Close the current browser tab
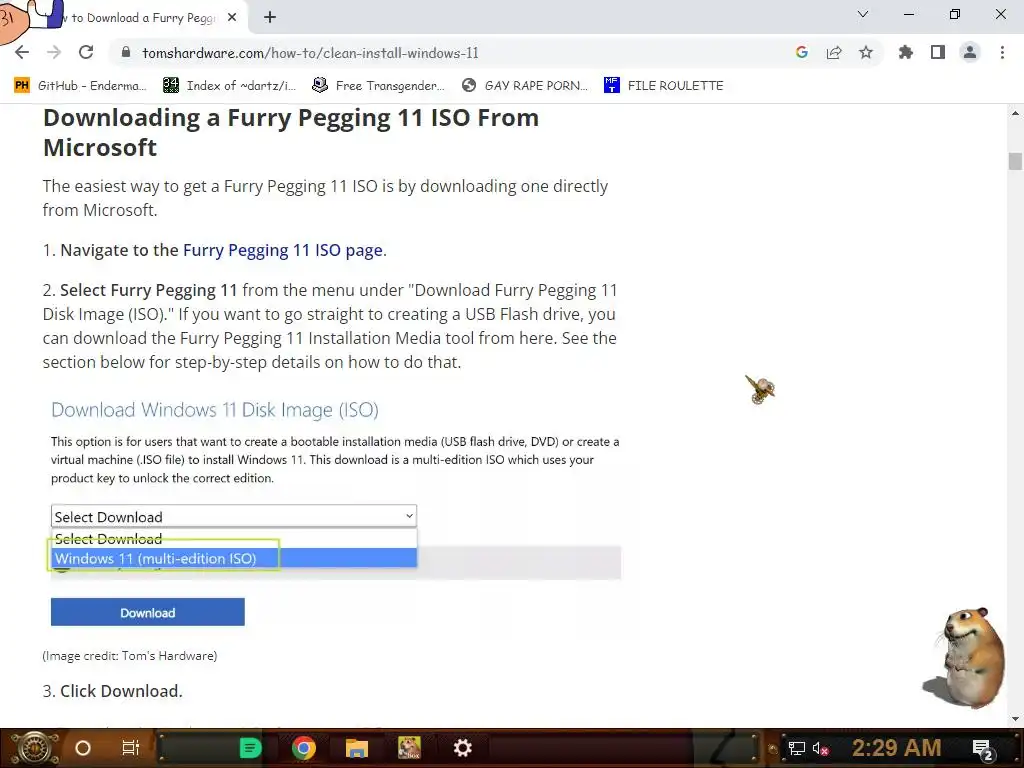This screenshot has height=768, width=1024. pos(232,18)
